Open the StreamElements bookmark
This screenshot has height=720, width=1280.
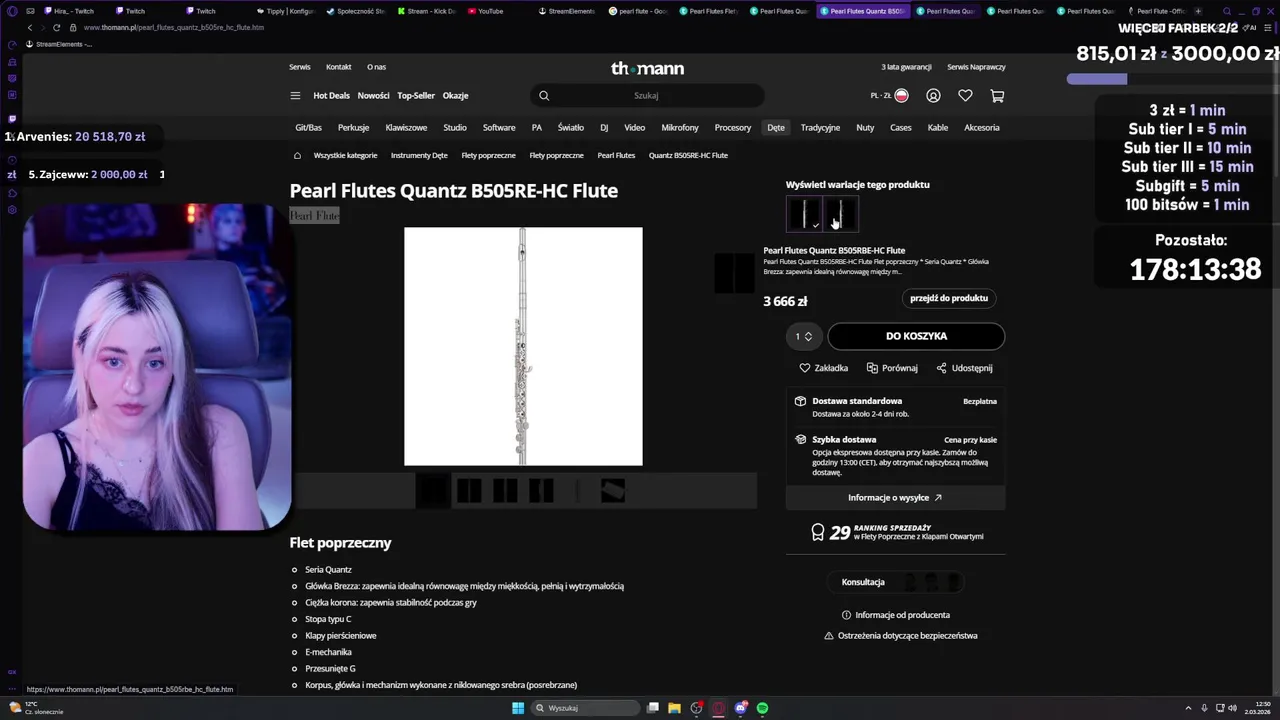(58, 44)
